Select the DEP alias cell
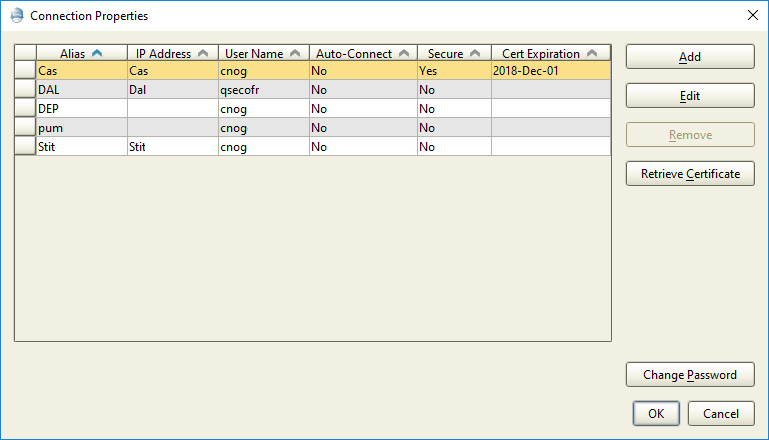 pos(81,109)
